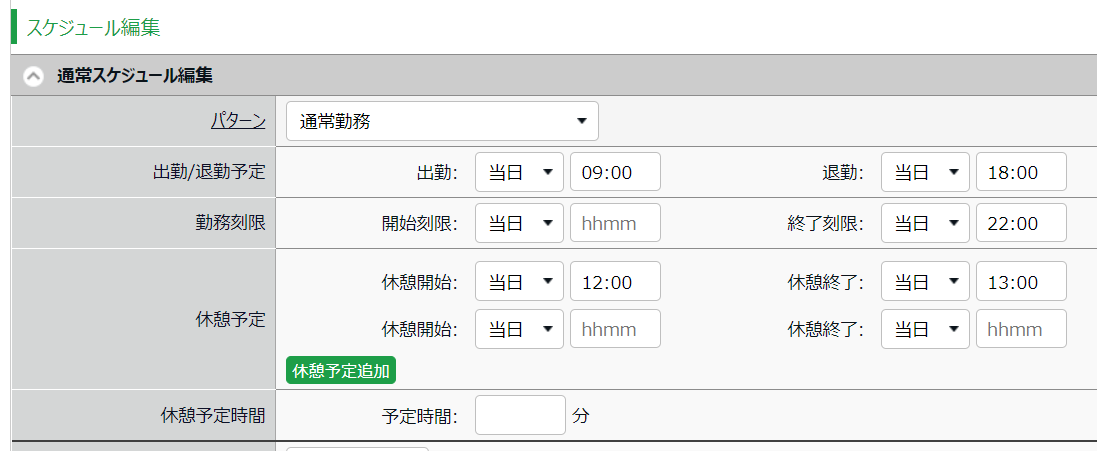
Task: Click the second empty 休憩終了 hhmm field
Action: [1021, 329]
